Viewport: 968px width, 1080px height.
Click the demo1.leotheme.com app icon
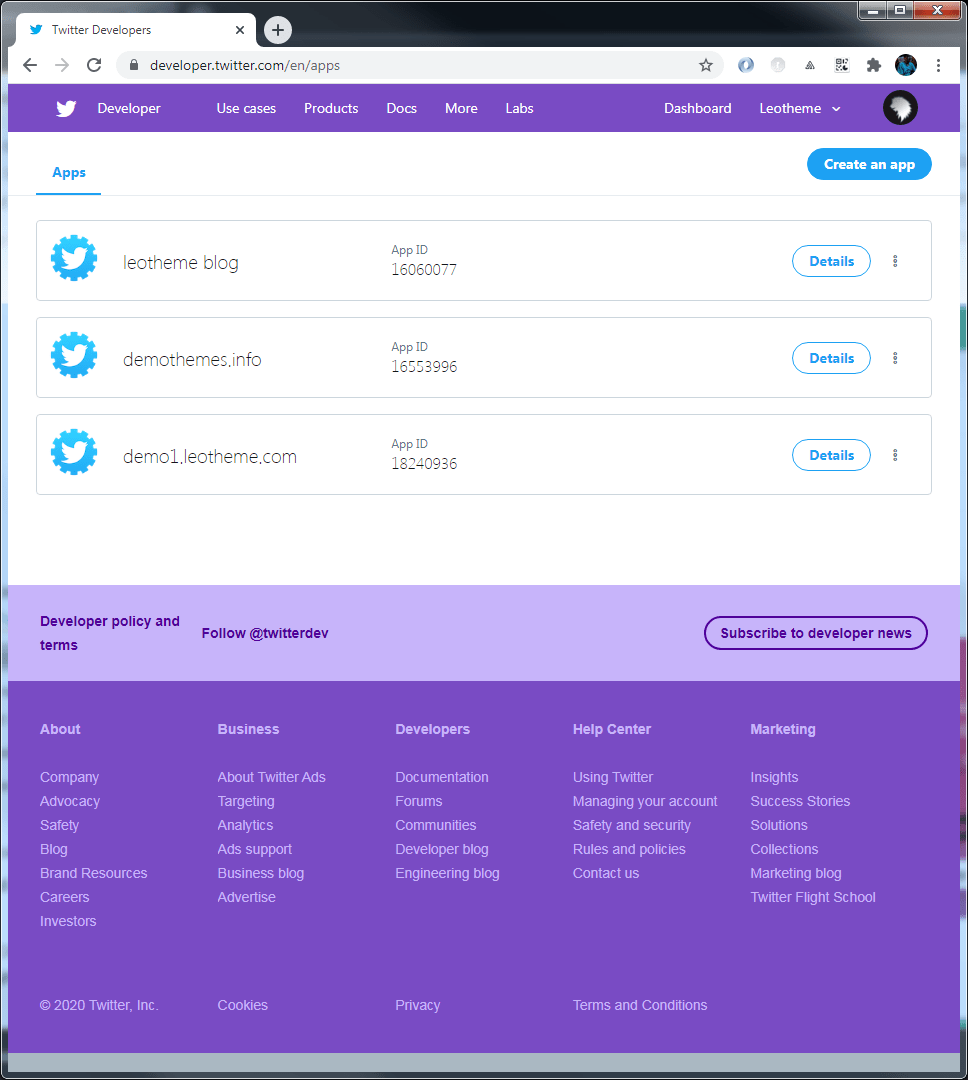pos(74,452)
